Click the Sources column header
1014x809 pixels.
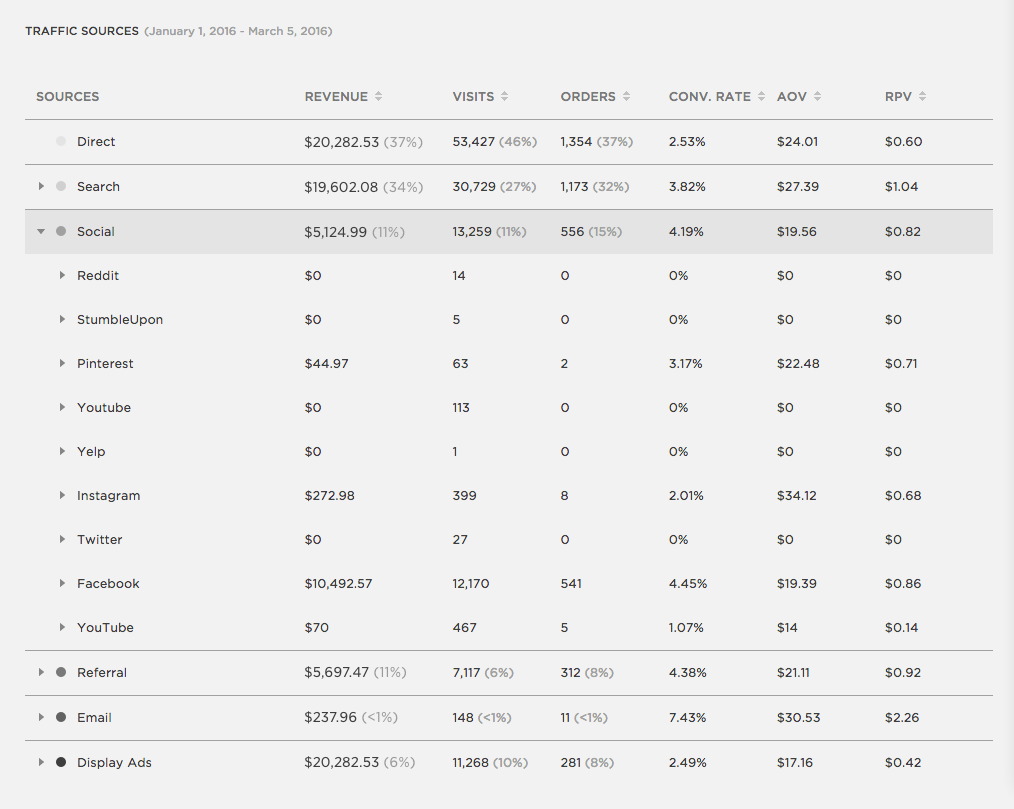(68, 97)
